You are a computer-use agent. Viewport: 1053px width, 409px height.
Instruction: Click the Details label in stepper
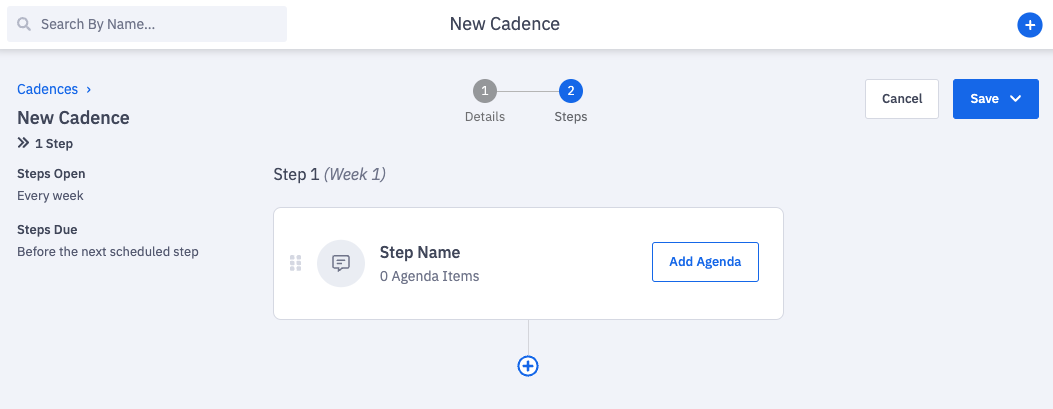485,117
